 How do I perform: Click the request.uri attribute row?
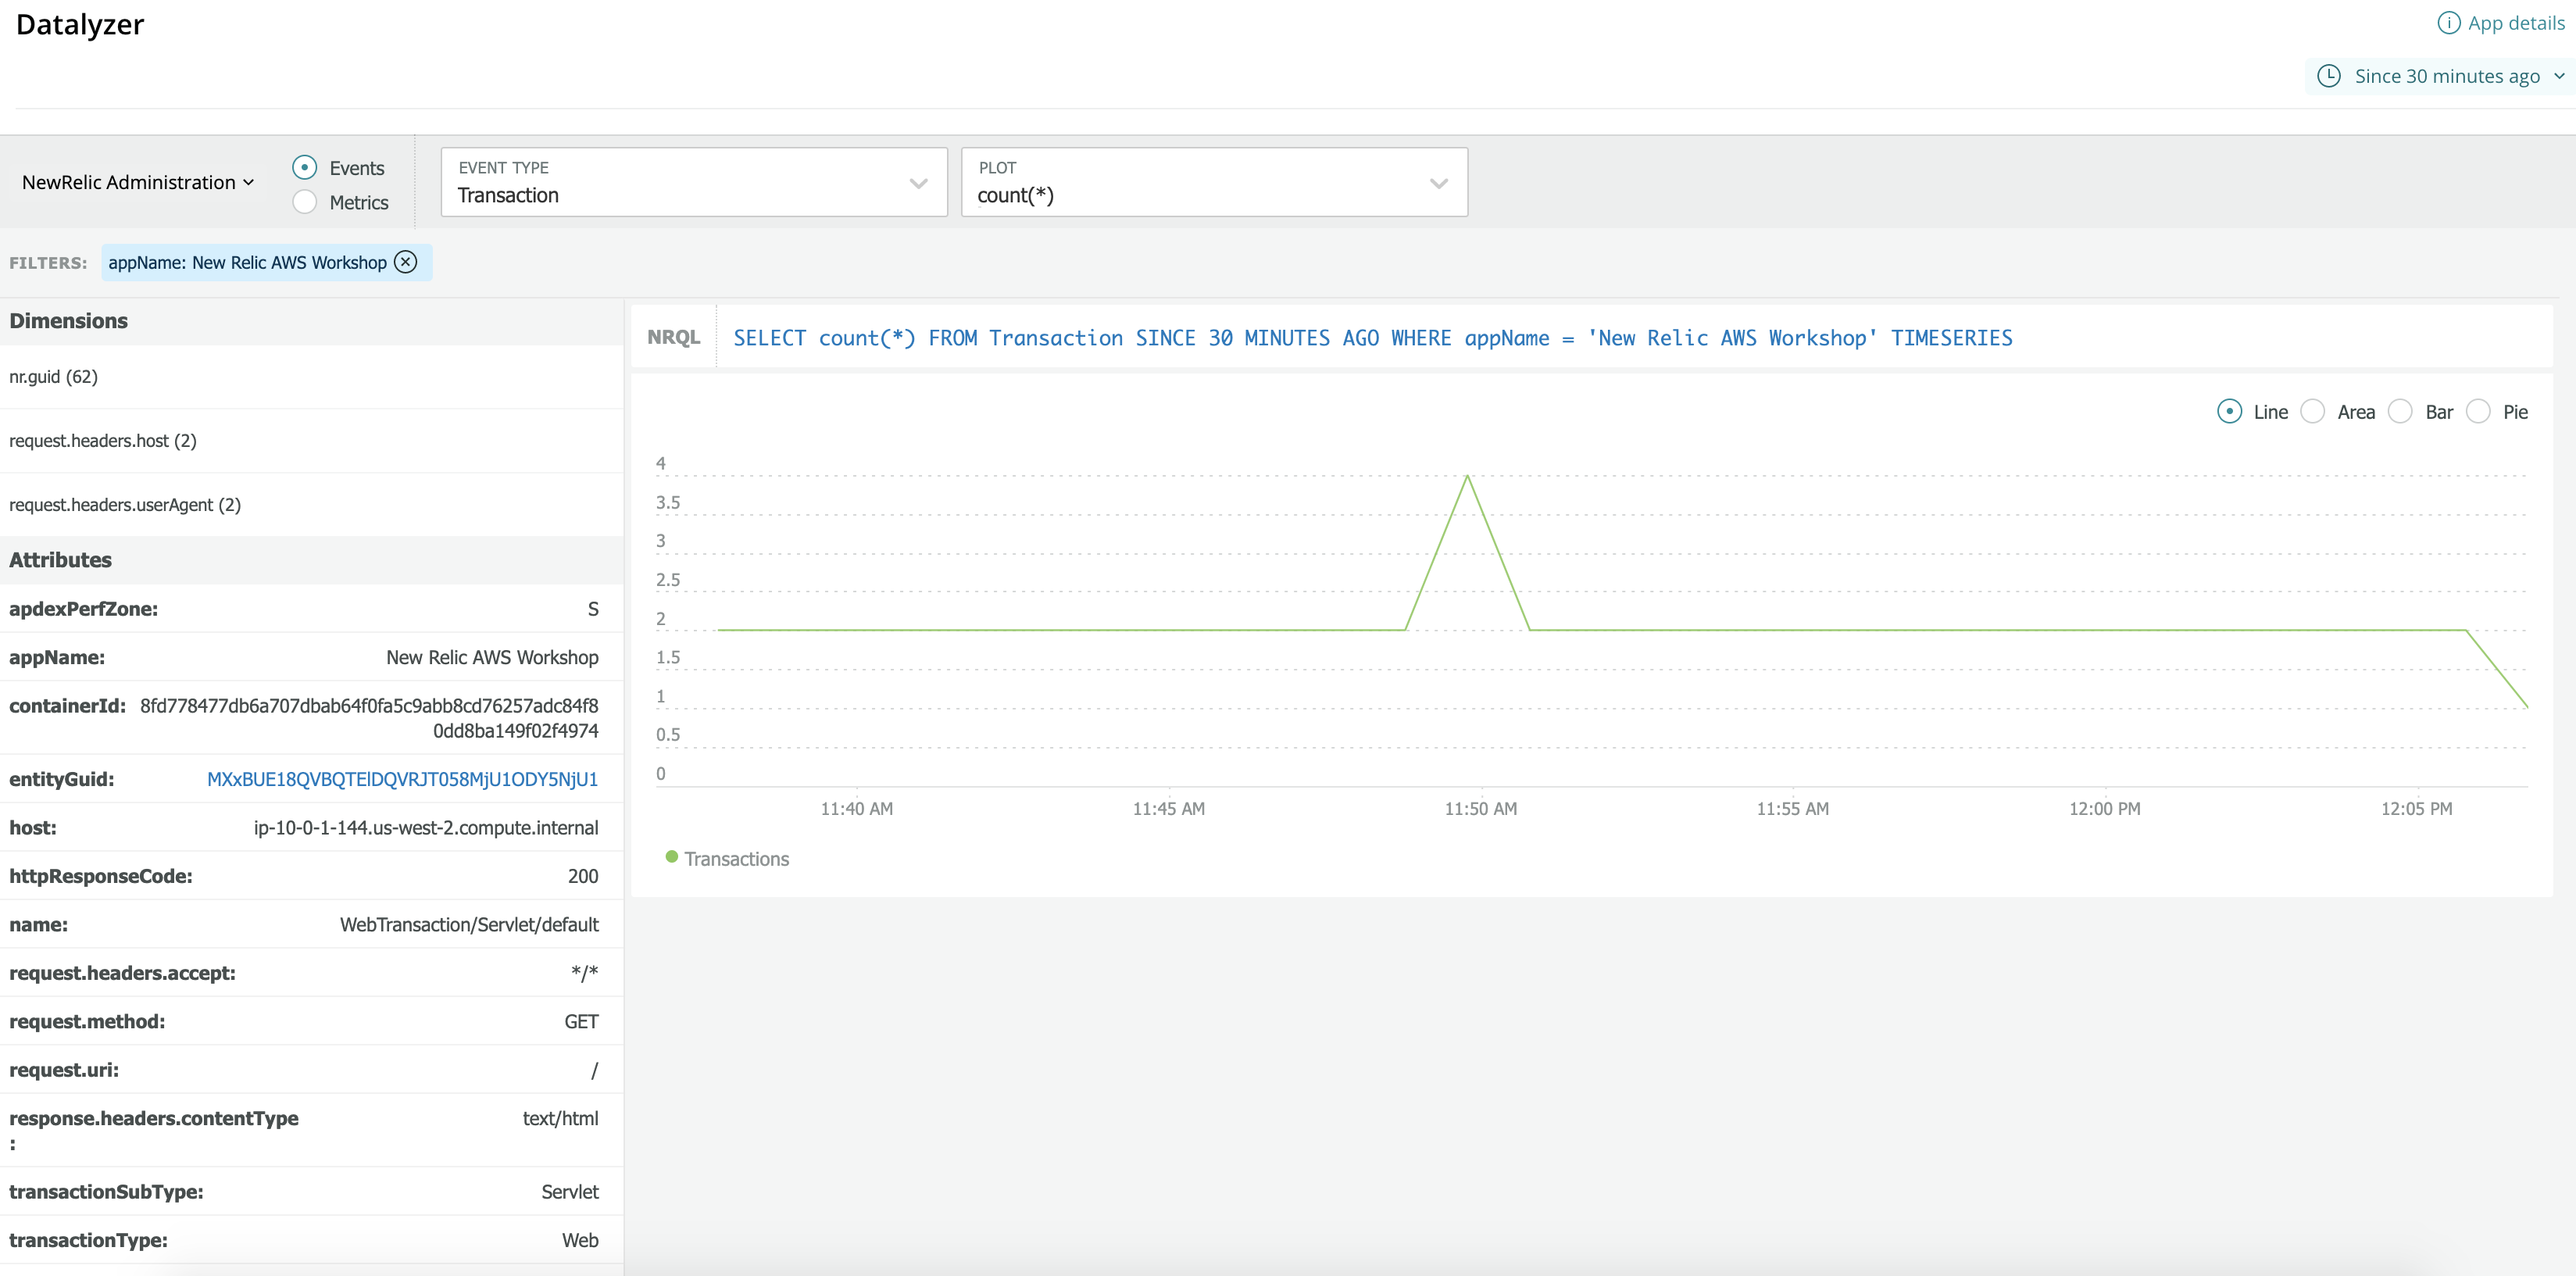point(311,1070)
